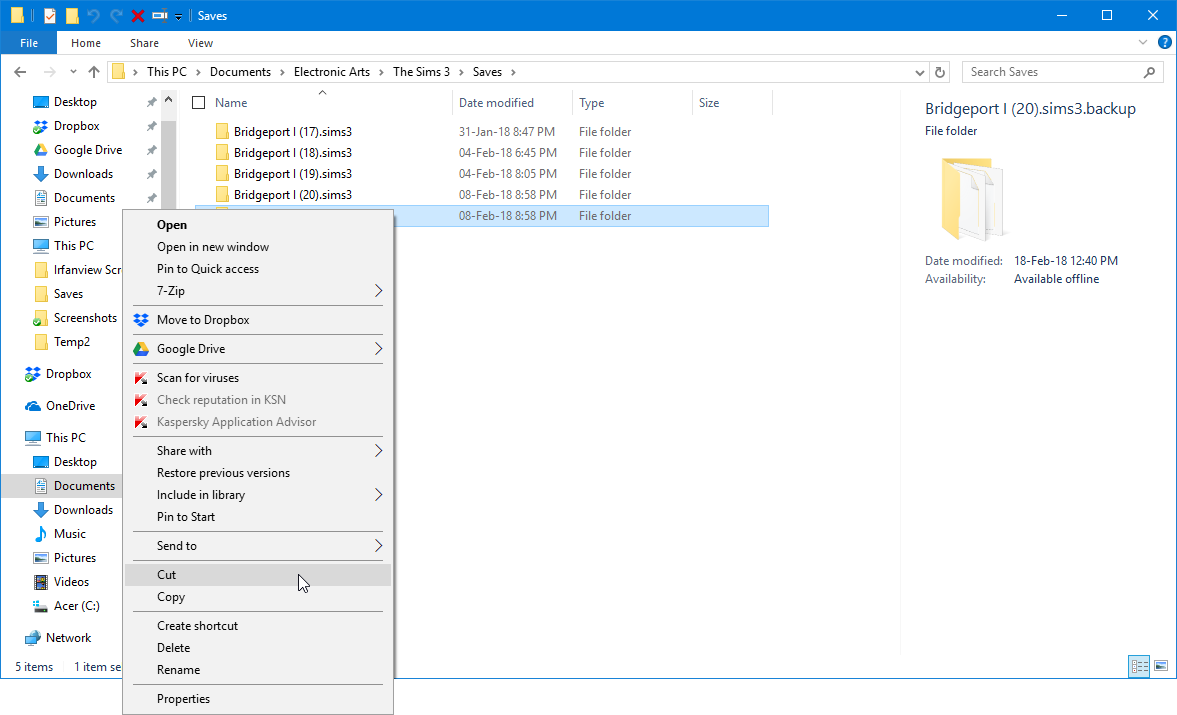Go back with the left arrow navigation button
The height and width of the screenshot is (715, 1177).
pyautogui.click(x=20, y=72)
